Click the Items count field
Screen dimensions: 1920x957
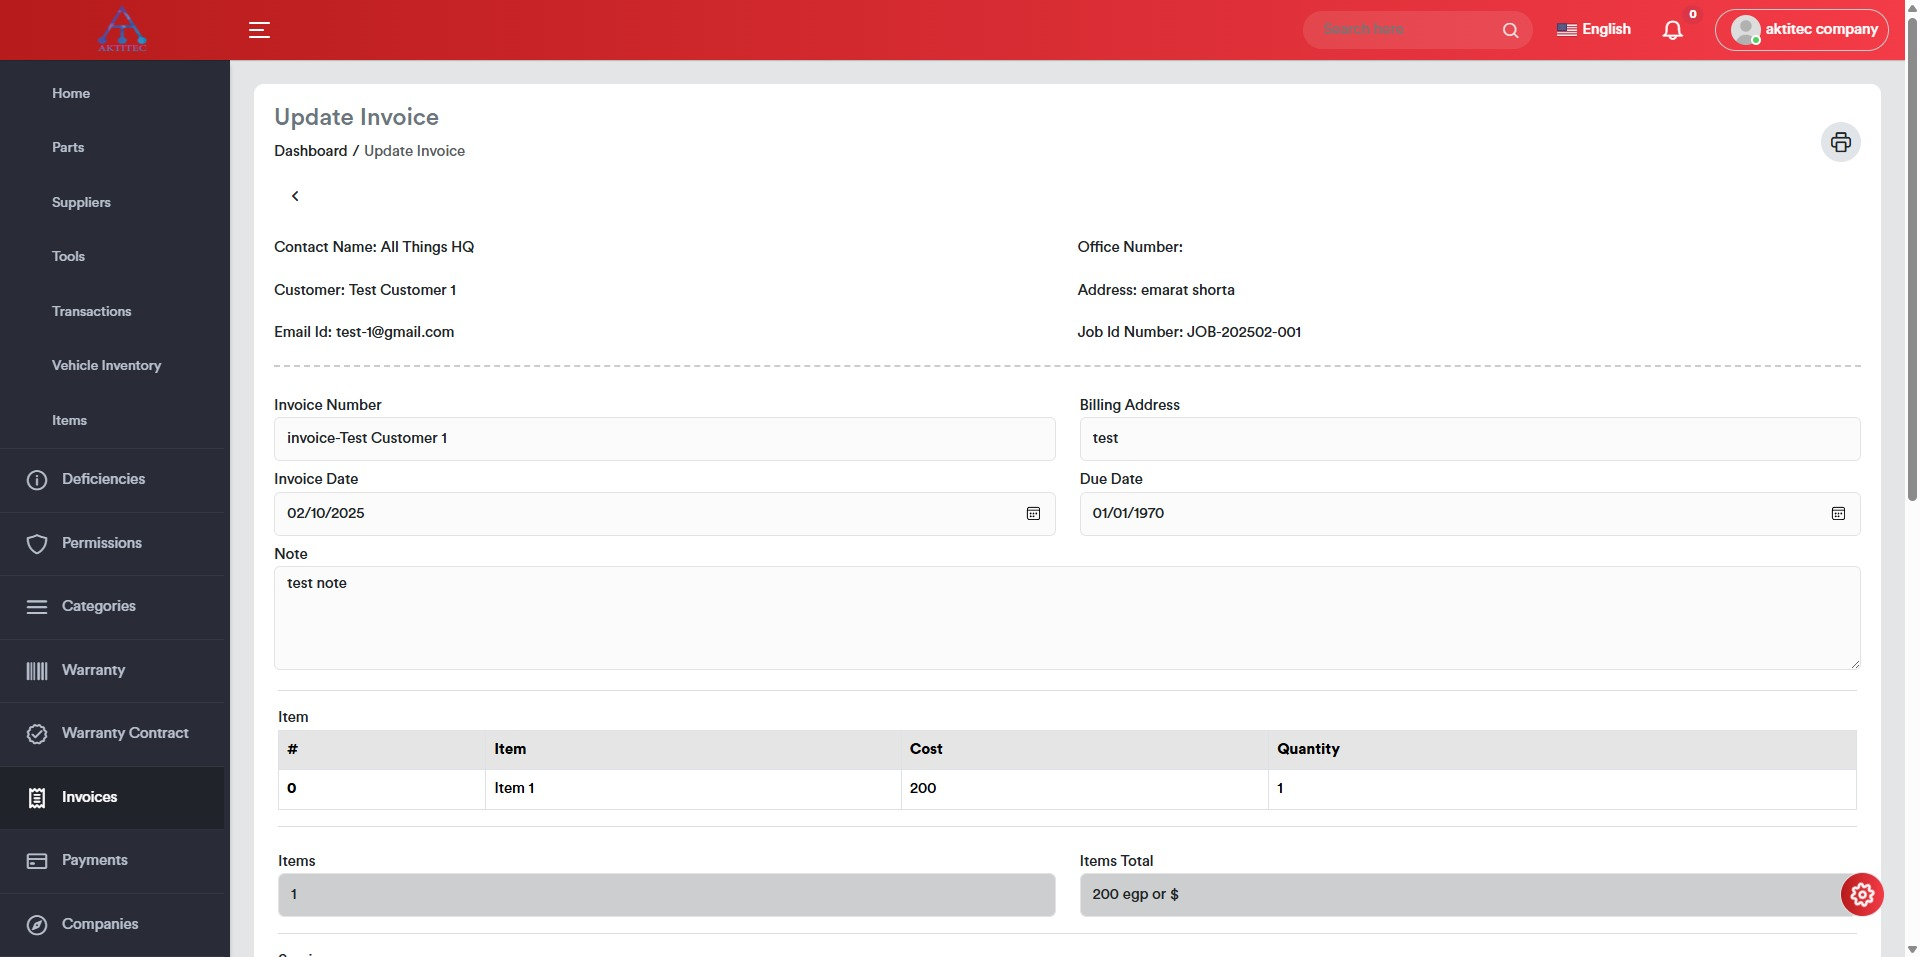[x=666, y=895]
